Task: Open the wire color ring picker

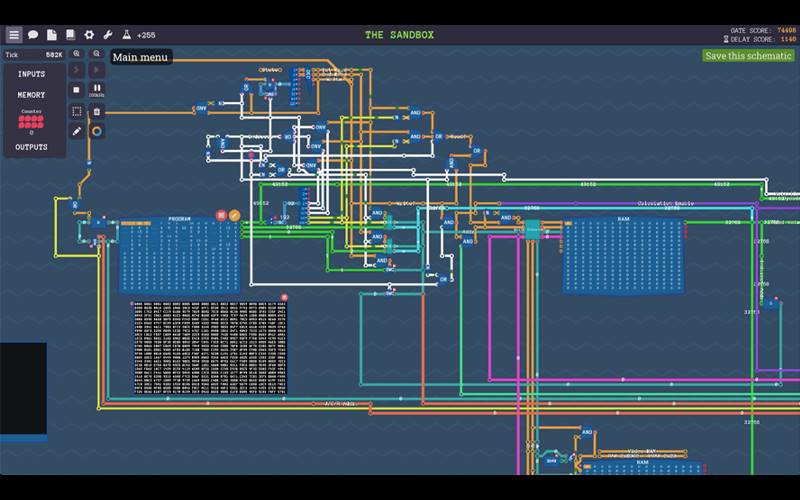Action: click(x=97, y=131)
